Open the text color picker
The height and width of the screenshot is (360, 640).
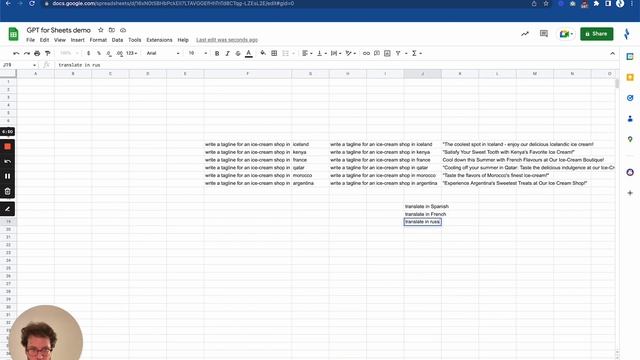249,53
